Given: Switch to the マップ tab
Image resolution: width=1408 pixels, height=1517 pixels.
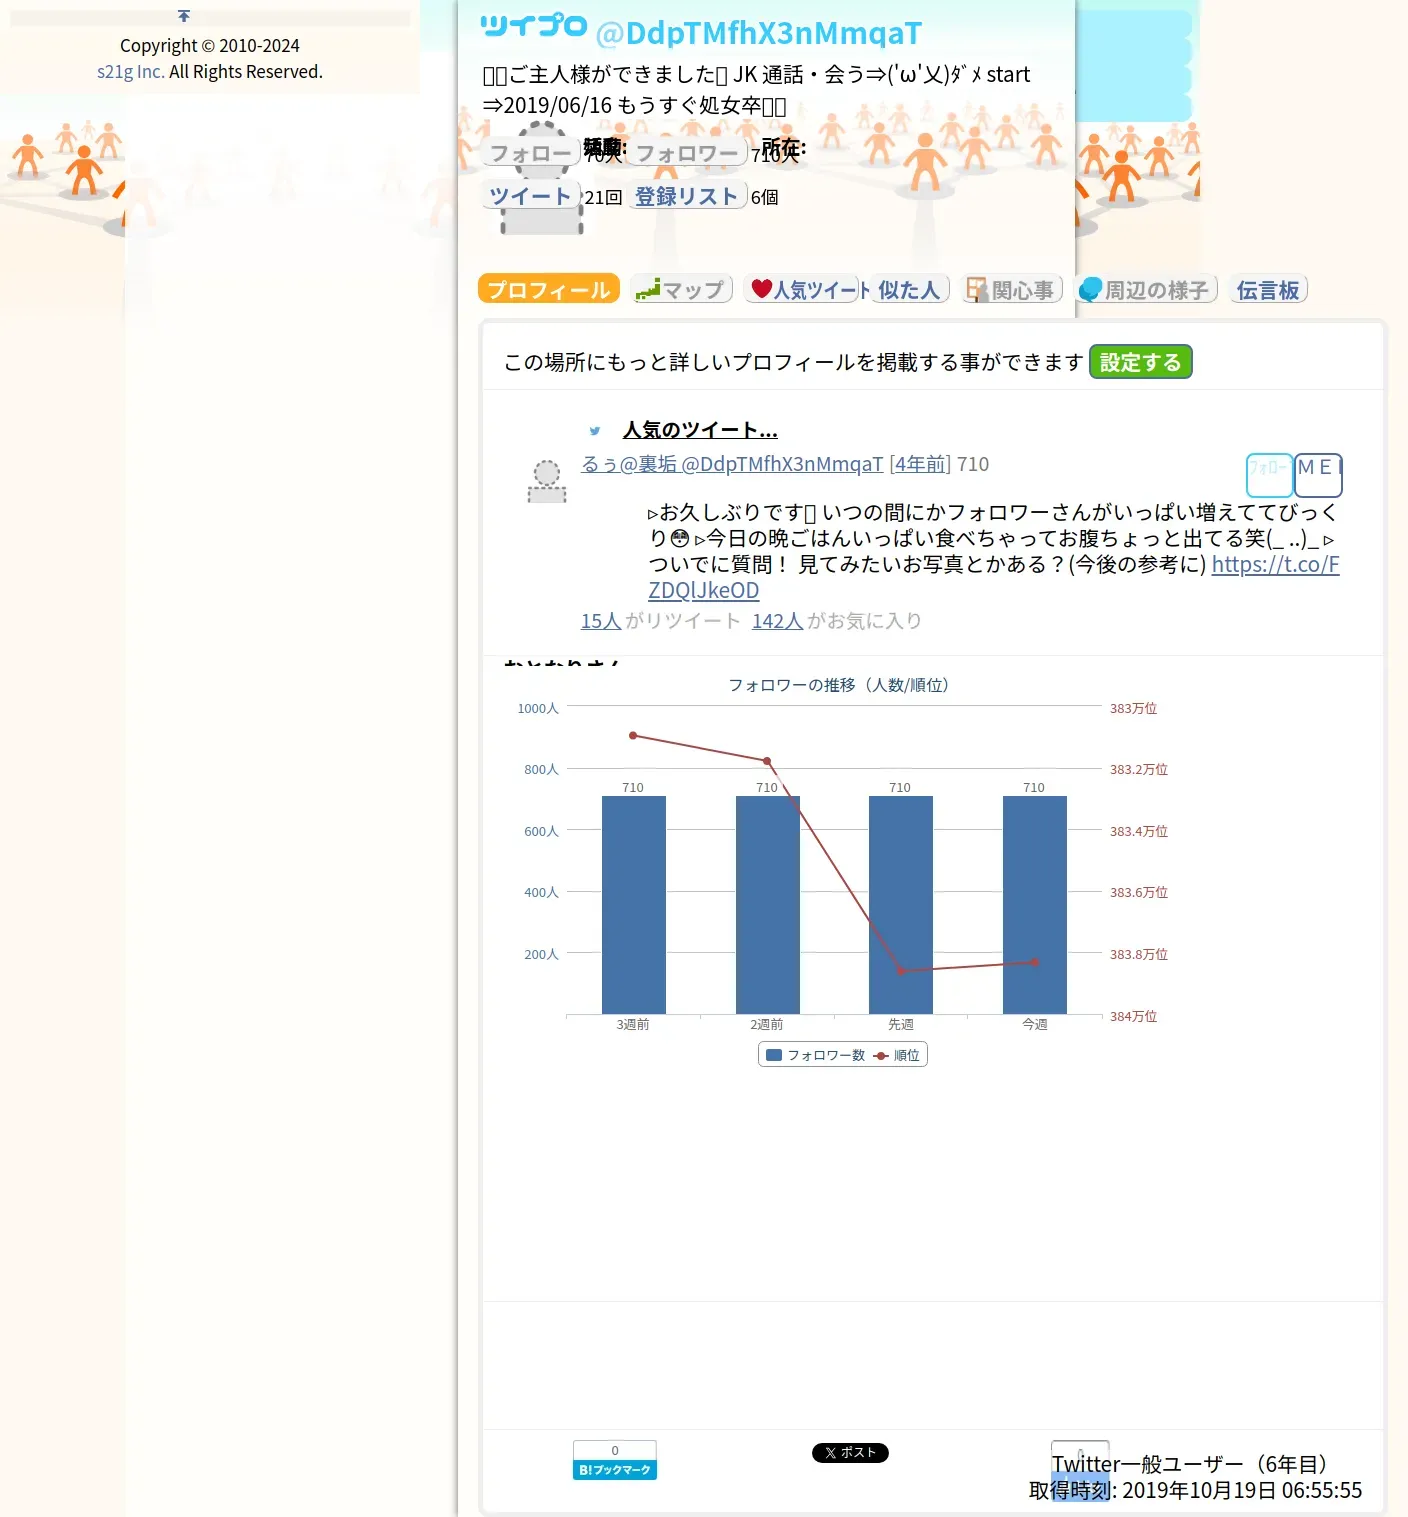Looking at the screenshot, I should coord(682,289).
